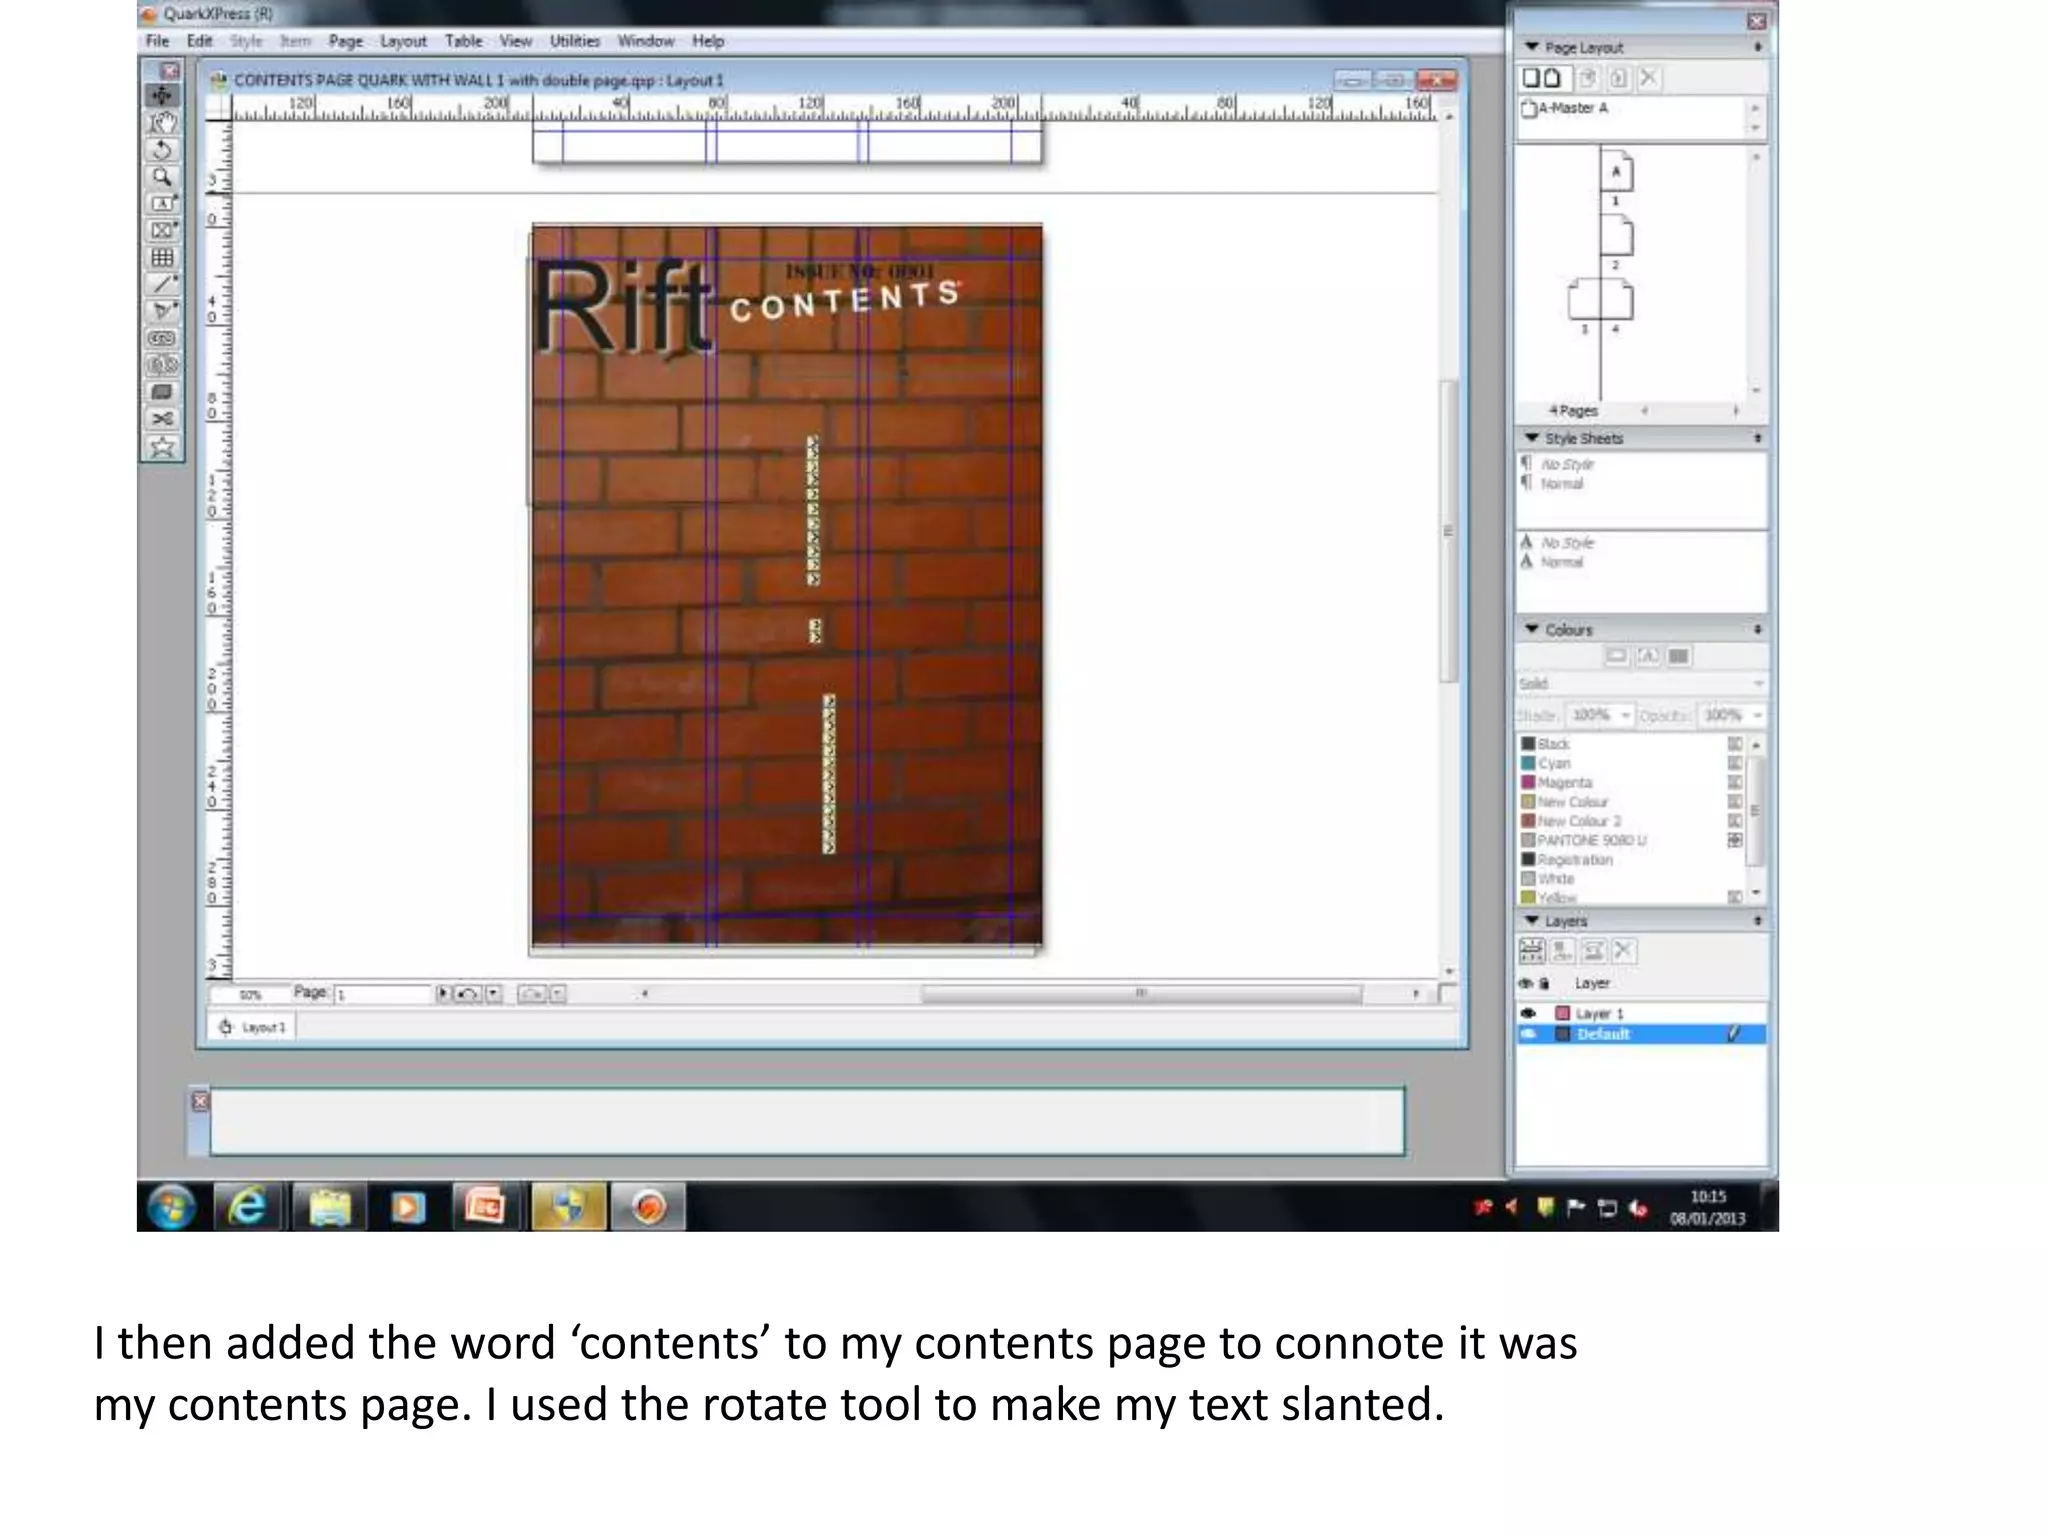Open Page Layout panel options menu
The width and height of the screenshot is (2048, 1536).
coord(1758,47)
